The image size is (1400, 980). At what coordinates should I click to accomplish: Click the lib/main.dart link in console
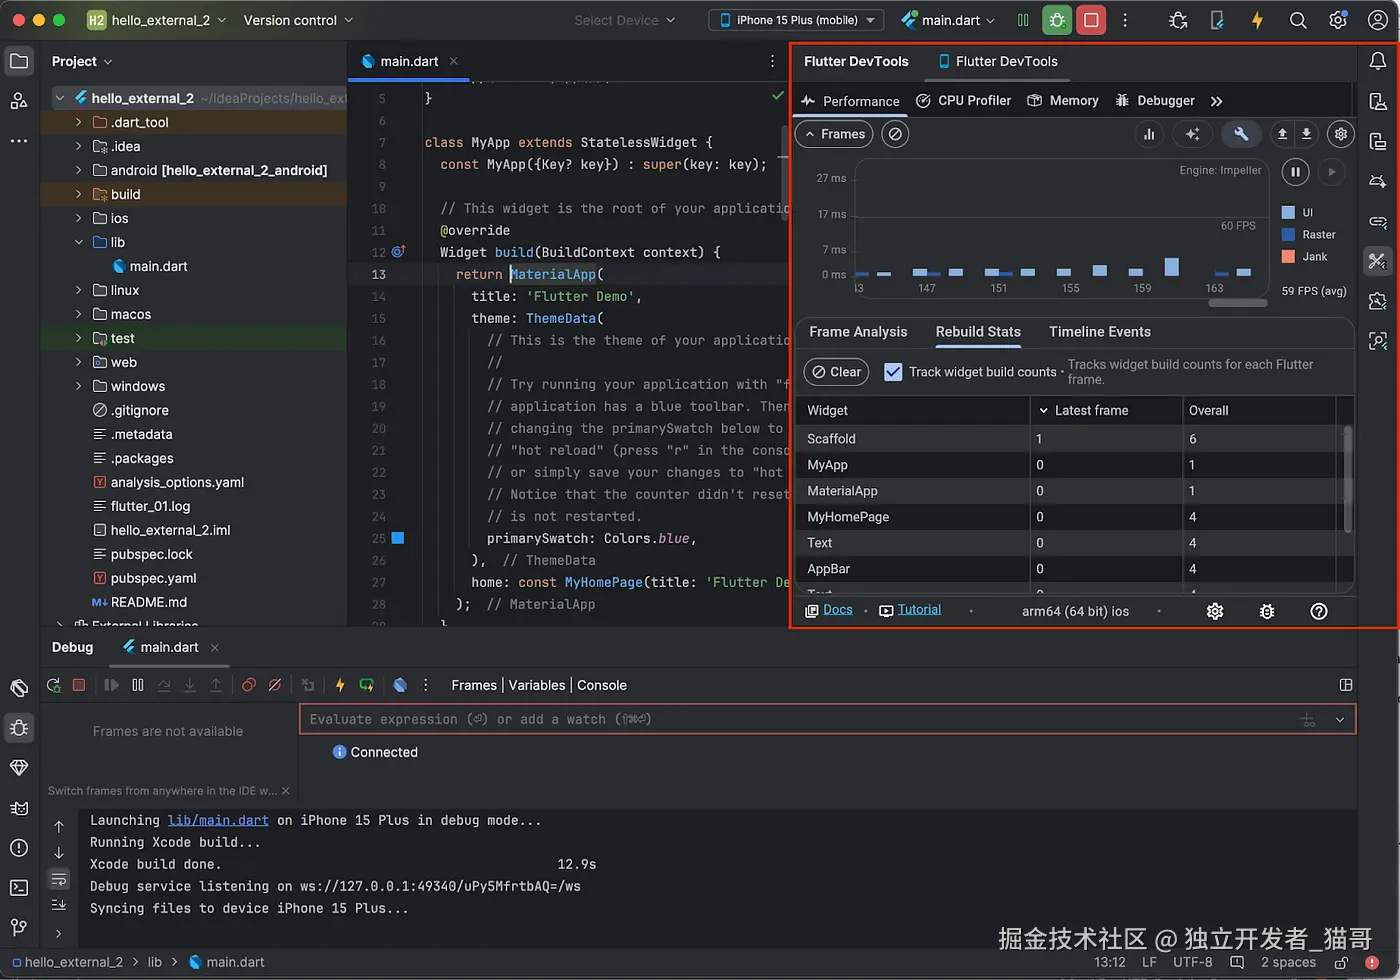(218, 820)
